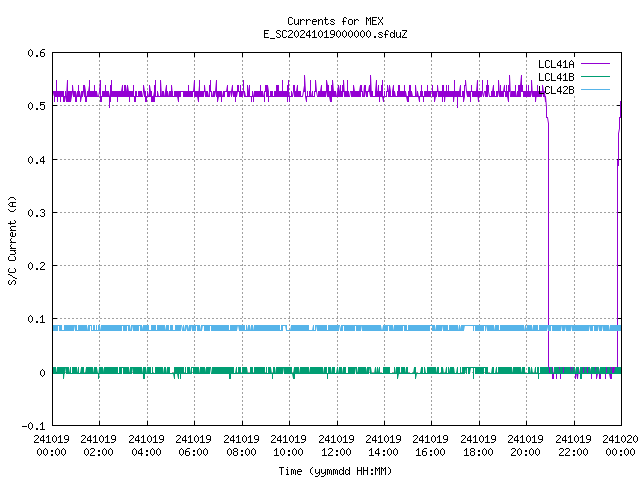Click the chart title 'Currents for MEX'
640x480 pixels.
pos(335,21)
